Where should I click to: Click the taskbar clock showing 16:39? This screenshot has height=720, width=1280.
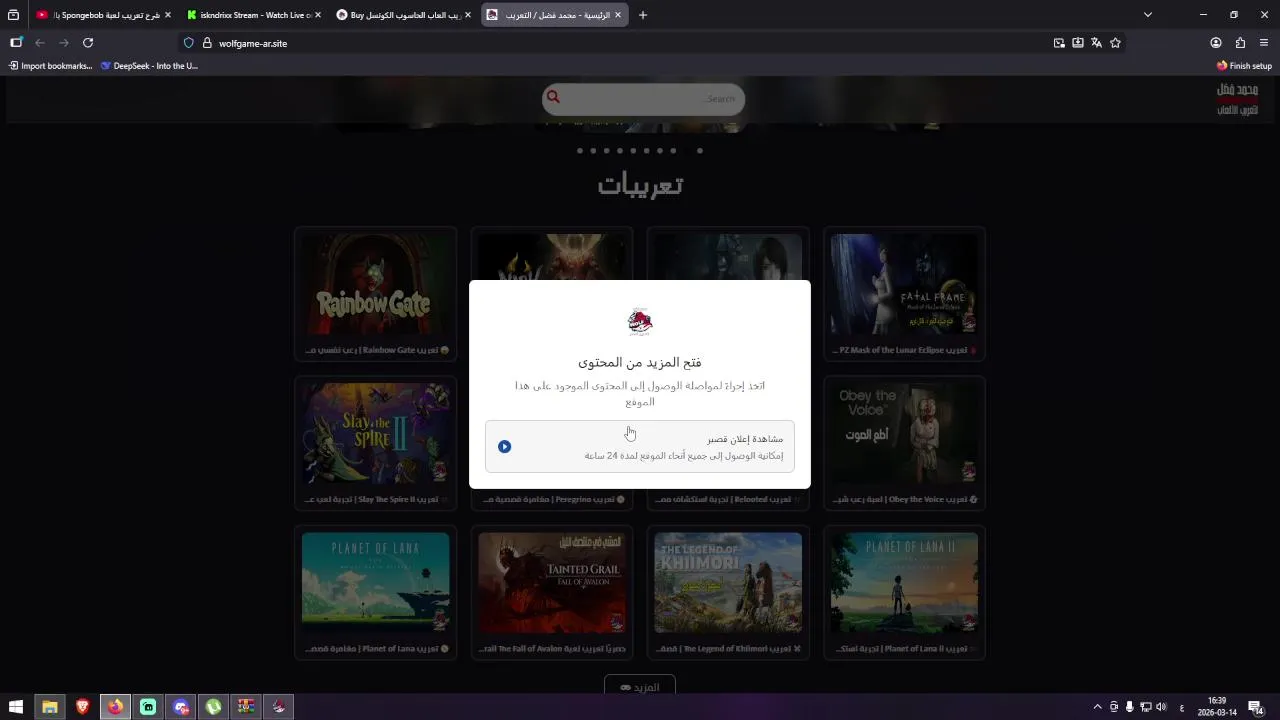(1217, 707)
